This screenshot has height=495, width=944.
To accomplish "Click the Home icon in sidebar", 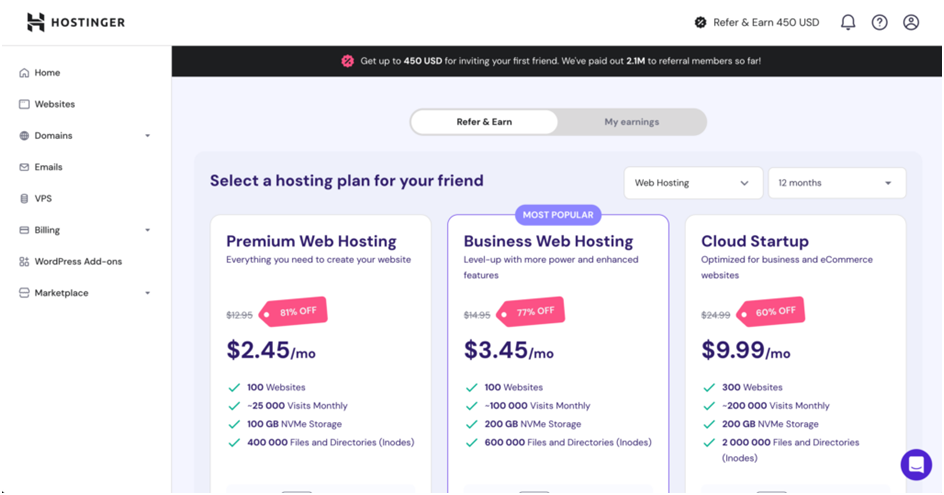I will [24, 73].
